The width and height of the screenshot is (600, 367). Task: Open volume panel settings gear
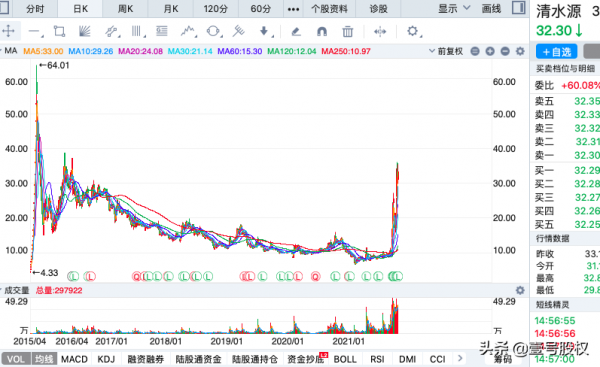point(520,290)
